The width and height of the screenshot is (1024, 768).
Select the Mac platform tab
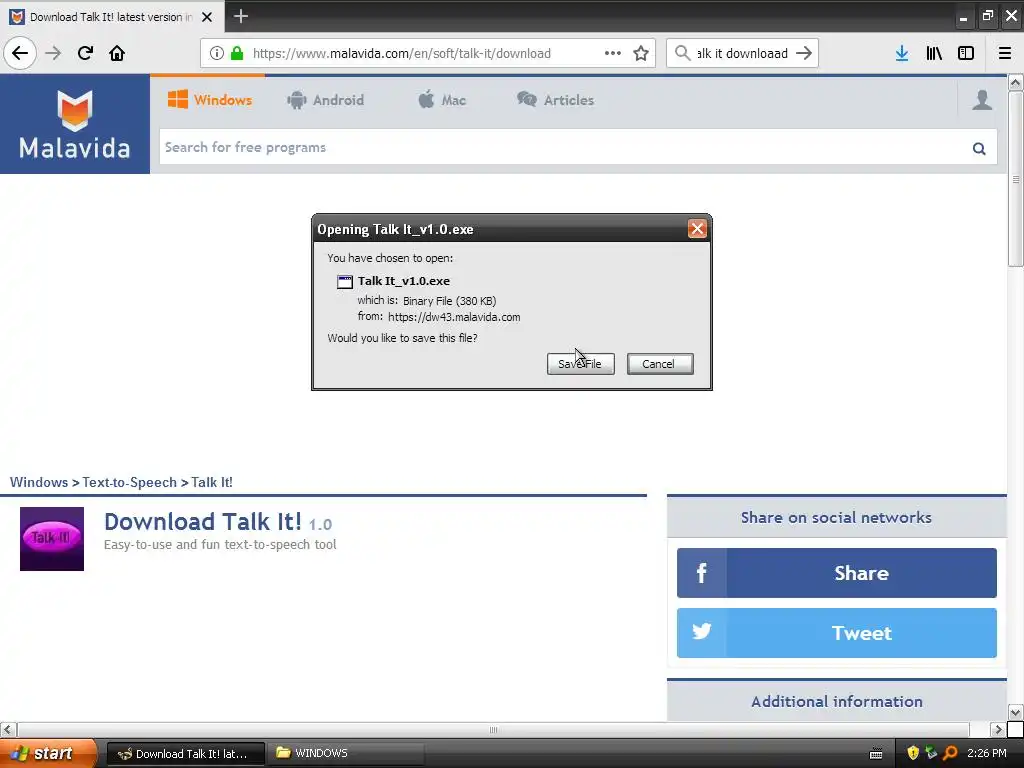pos(442,100)
